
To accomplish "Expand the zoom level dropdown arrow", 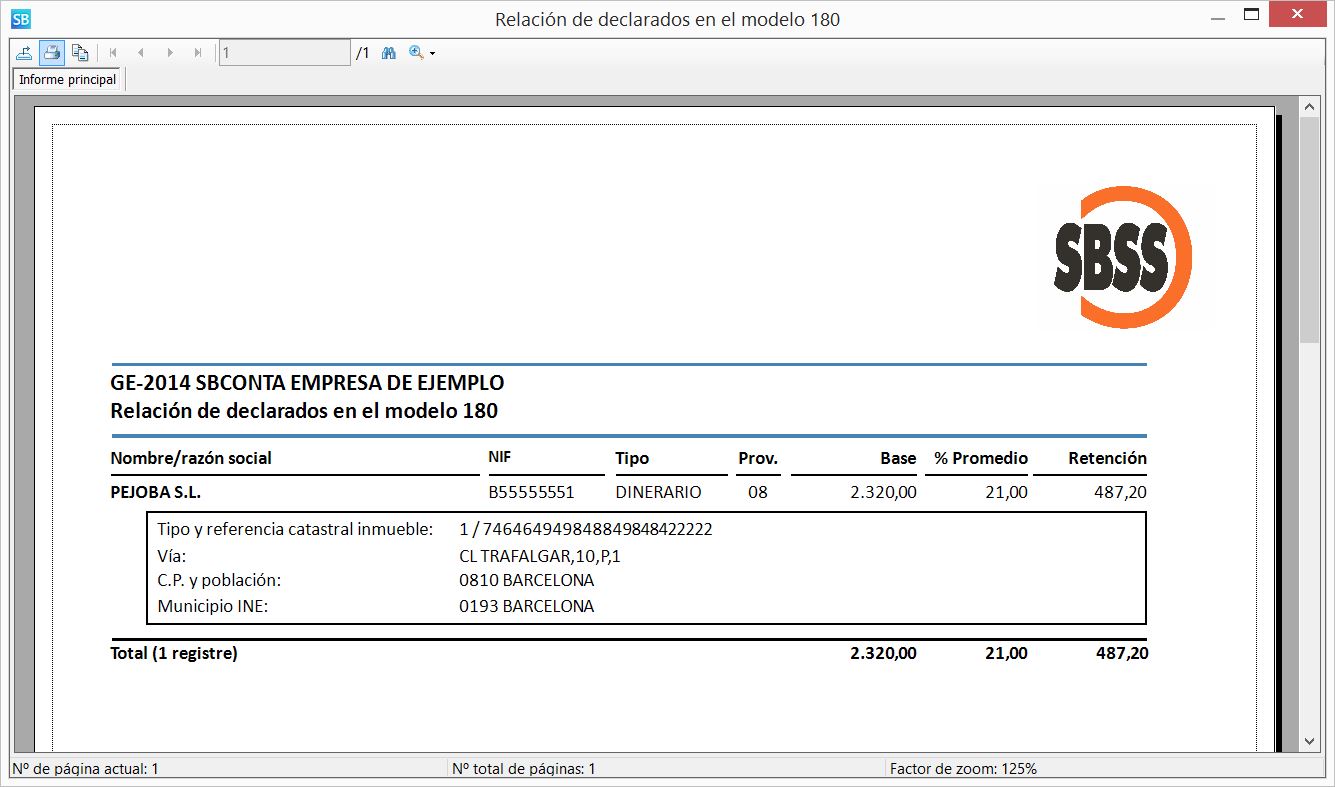I will click(x=432, y=53).
